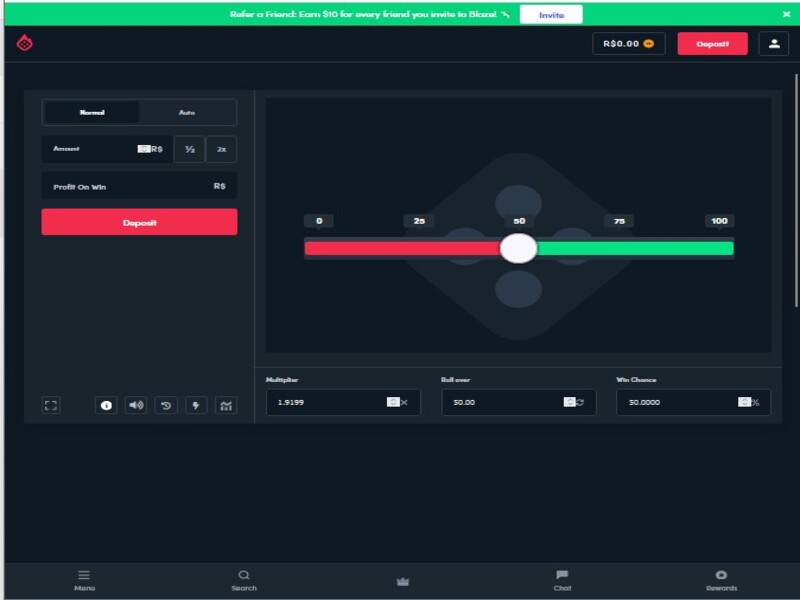This screenshot has height=600, width=800.
Task: Click the Blaze flame logo
Action: click(24, 43)
